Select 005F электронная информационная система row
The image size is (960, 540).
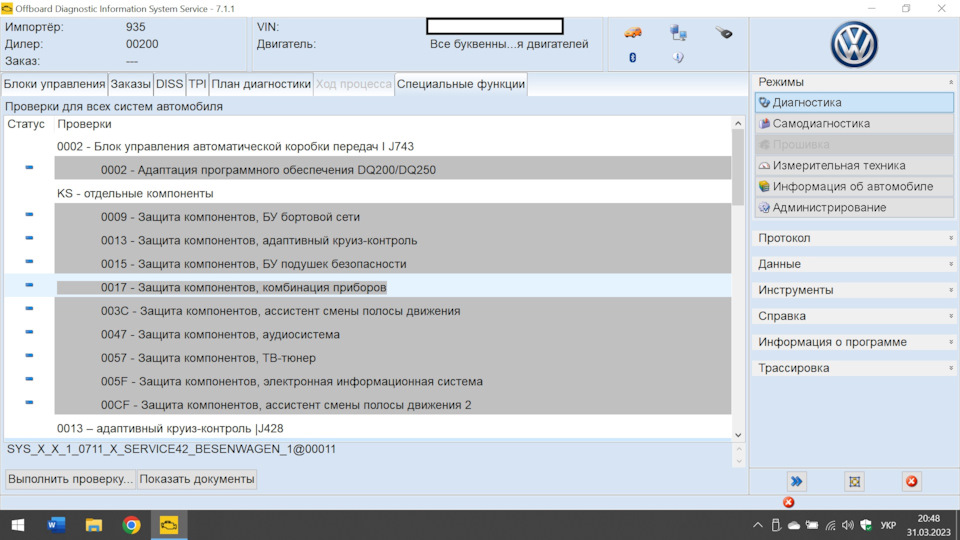pyautogui.click(x=392, y=381)
